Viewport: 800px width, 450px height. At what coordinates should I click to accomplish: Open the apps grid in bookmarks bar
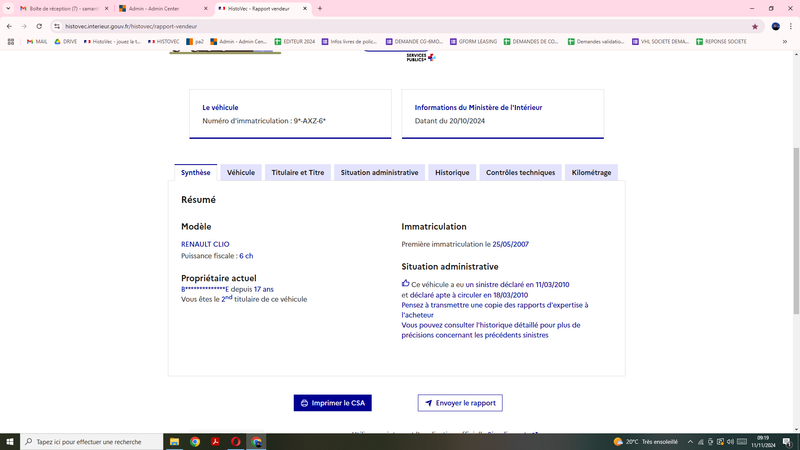[11, 42]
